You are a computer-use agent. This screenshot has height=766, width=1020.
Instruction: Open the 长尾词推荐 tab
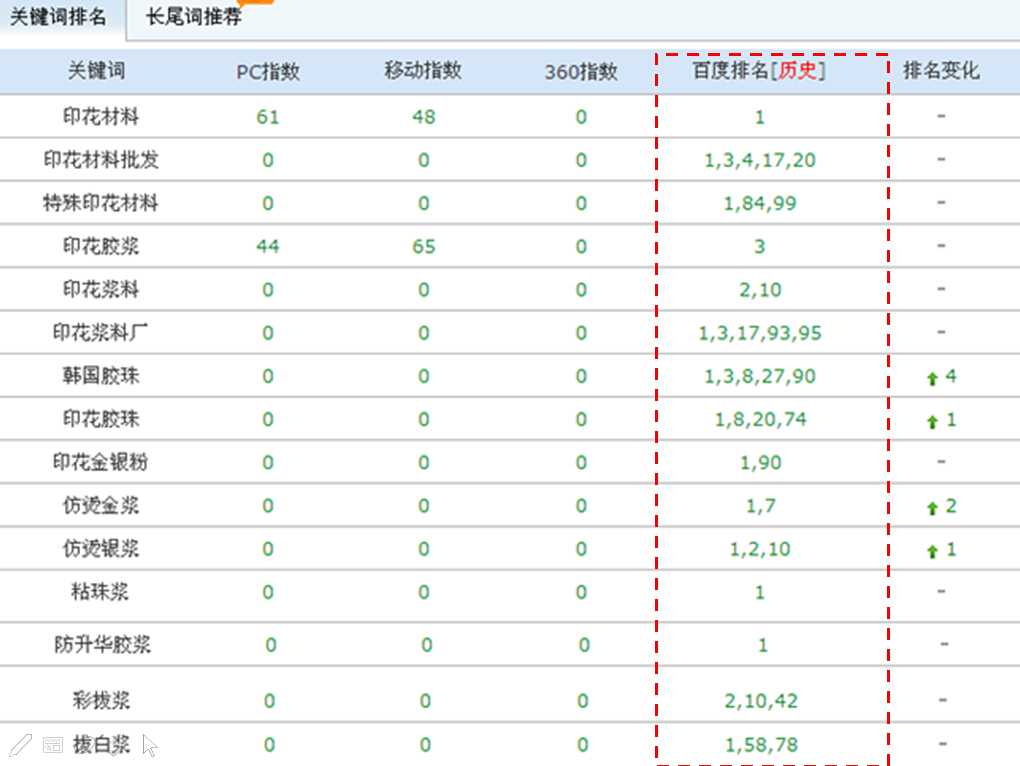coord(193,17)
